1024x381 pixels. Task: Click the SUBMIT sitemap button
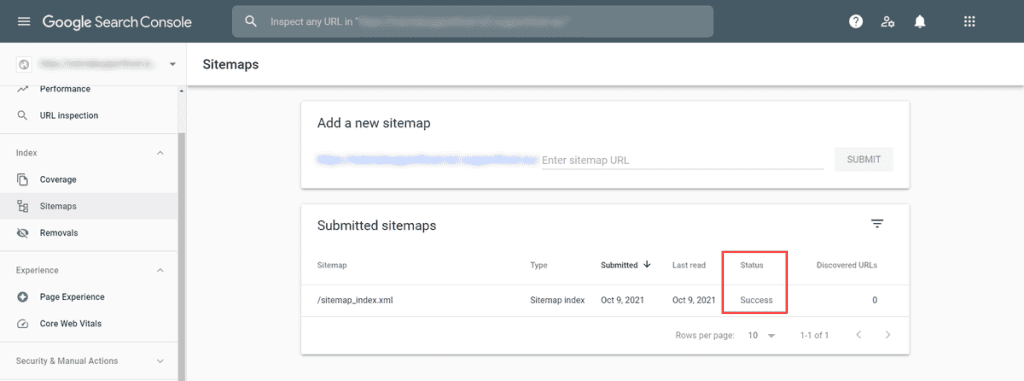(863, 159)
